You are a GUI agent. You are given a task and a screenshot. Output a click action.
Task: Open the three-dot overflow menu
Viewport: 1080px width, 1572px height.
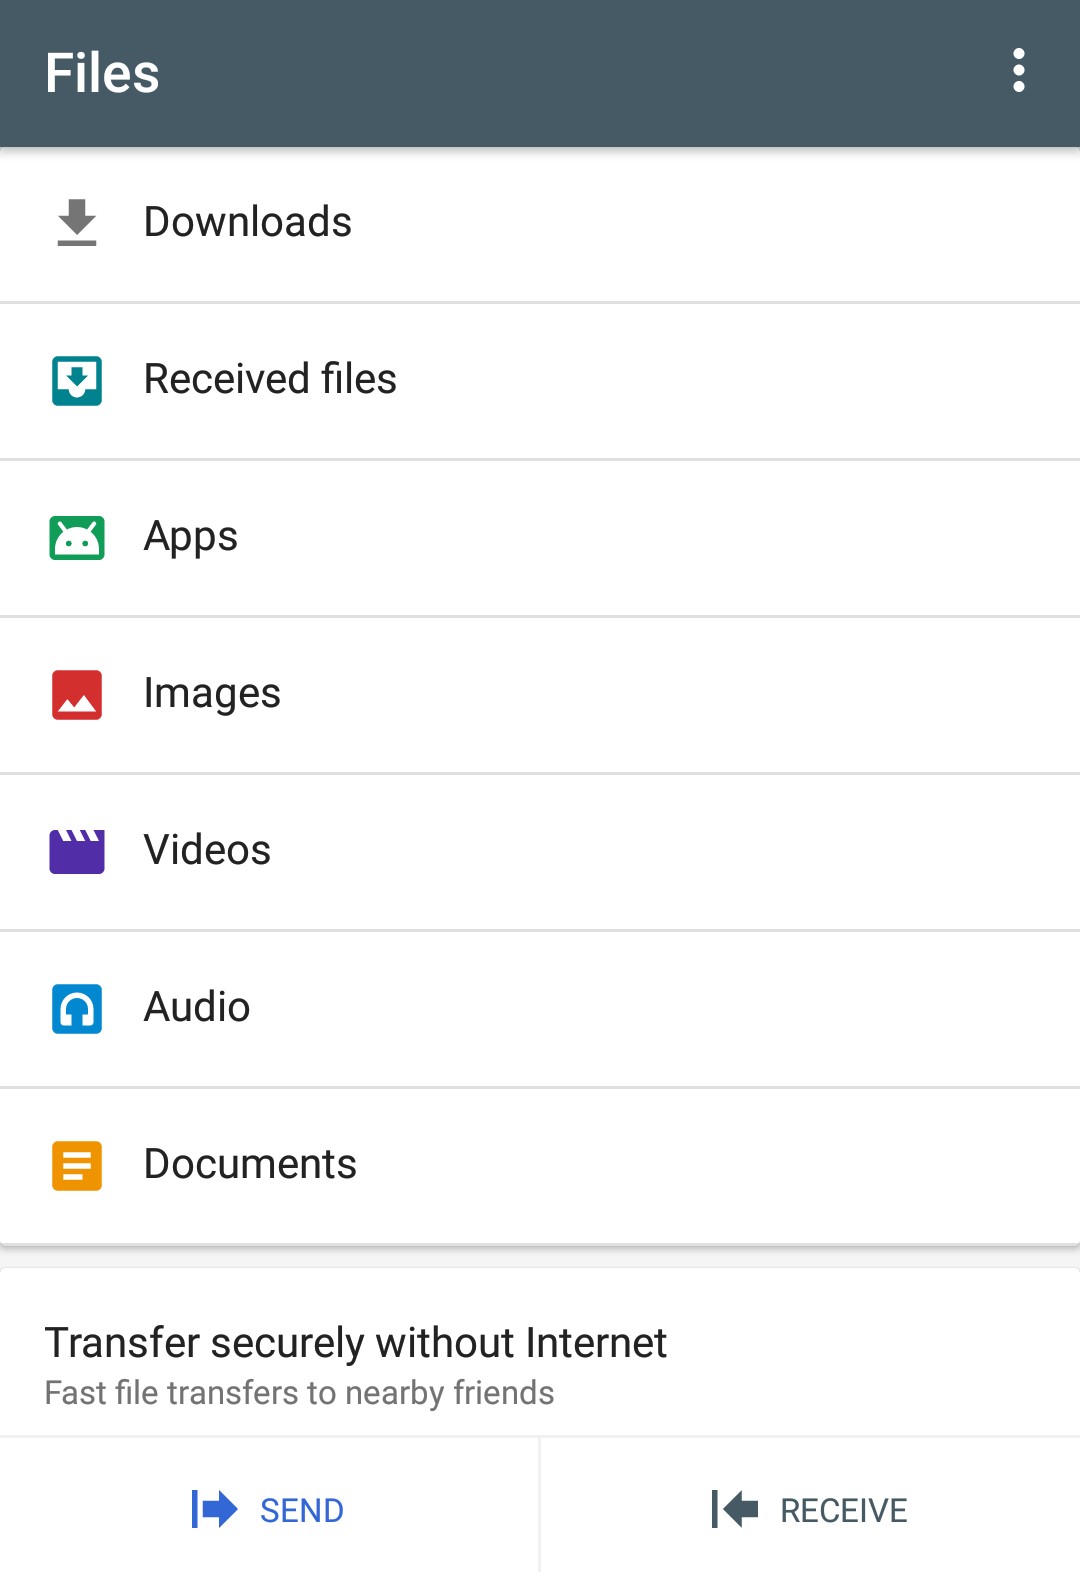(1018, 71)
